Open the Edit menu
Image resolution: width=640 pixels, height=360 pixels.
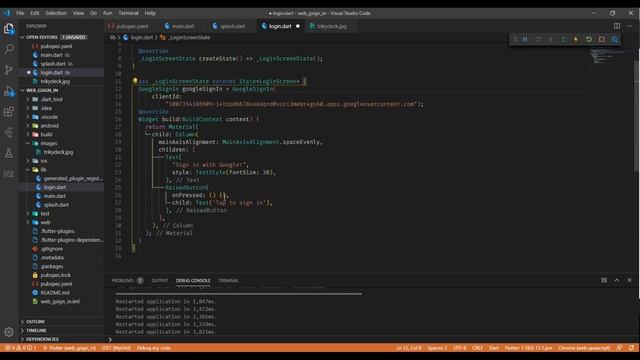tap(35, 13)
